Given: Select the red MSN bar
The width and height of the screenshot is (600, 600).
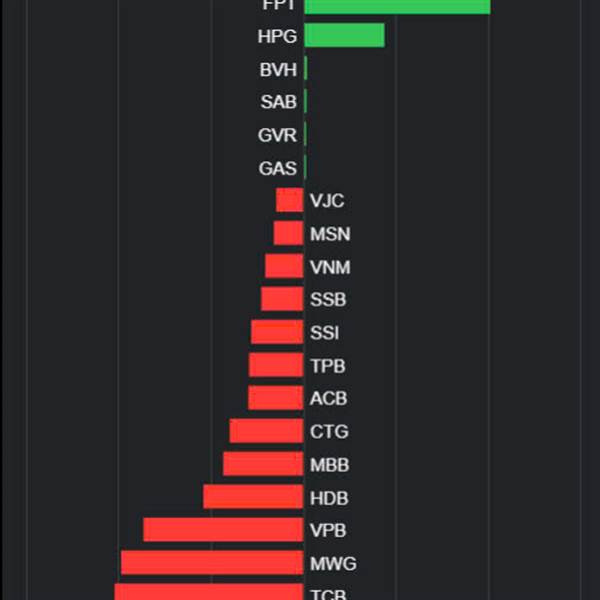Looking at the screenshot, I should (289, 233).
